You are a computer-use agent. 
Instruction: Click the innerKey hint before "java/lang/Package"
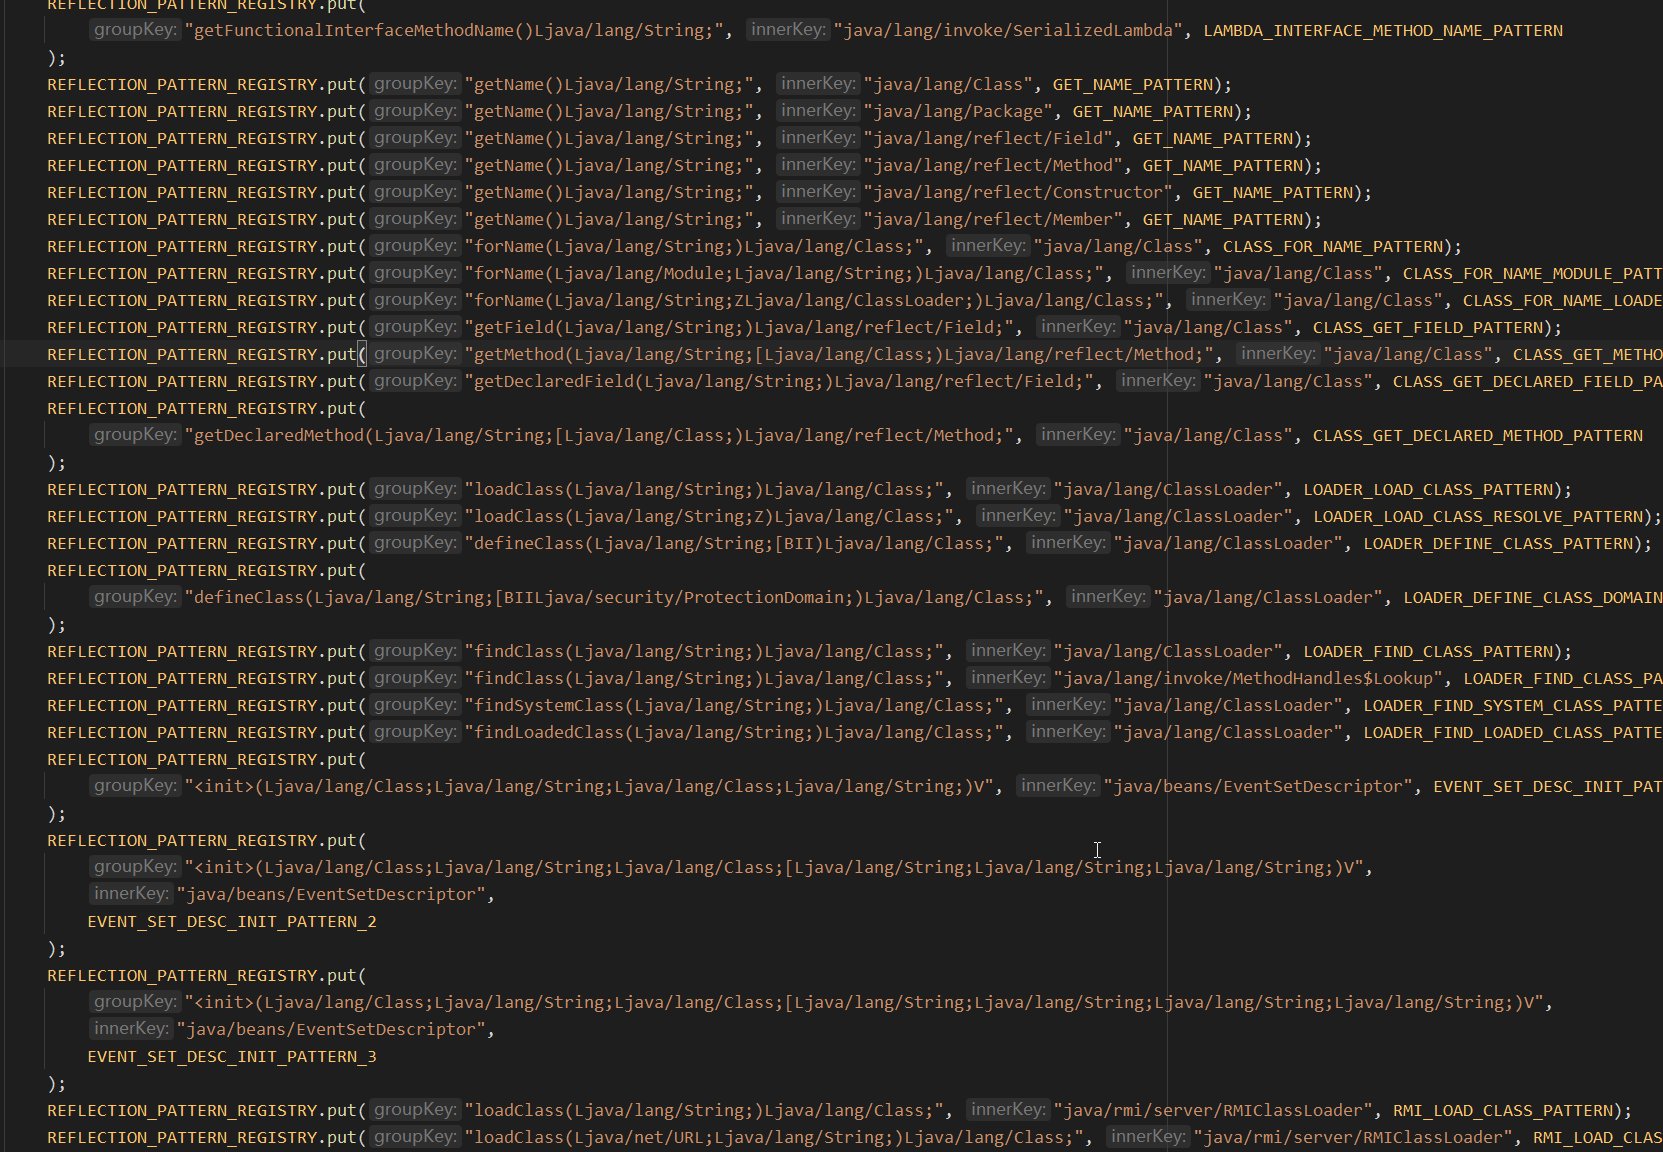click(818, 111)
